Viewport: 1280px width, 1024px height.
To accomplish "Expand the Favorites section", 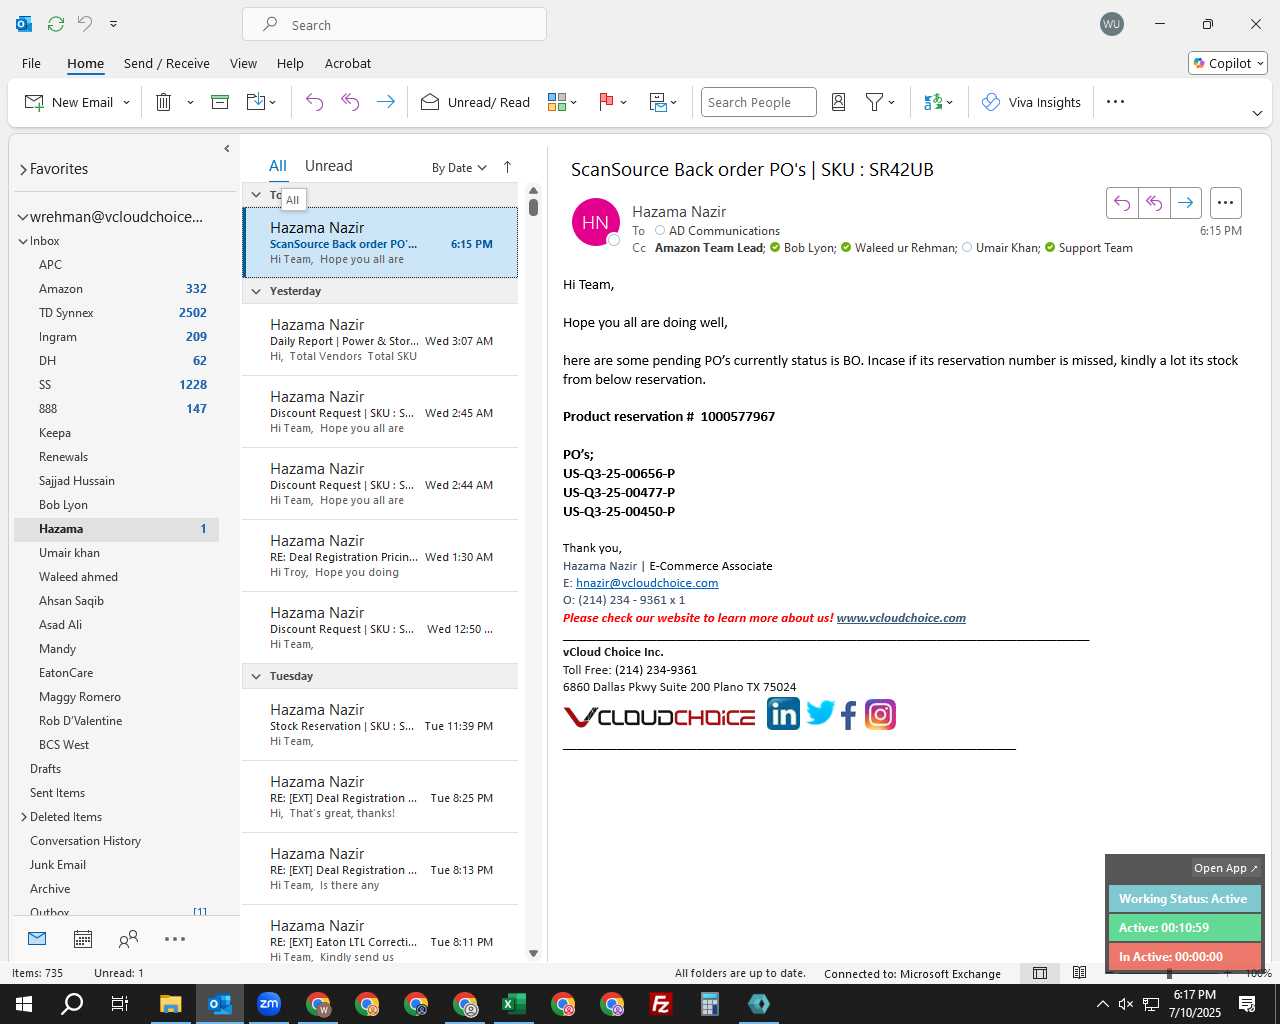I will point(23,170).
